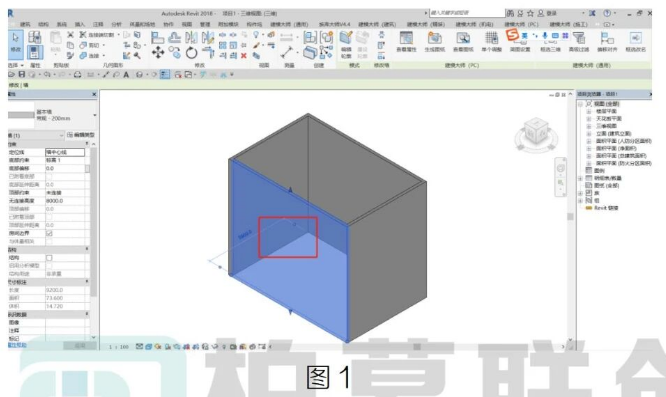The image size is (666, 397).
Task: Click the red Delete X icon
Action: coord(243,55)
